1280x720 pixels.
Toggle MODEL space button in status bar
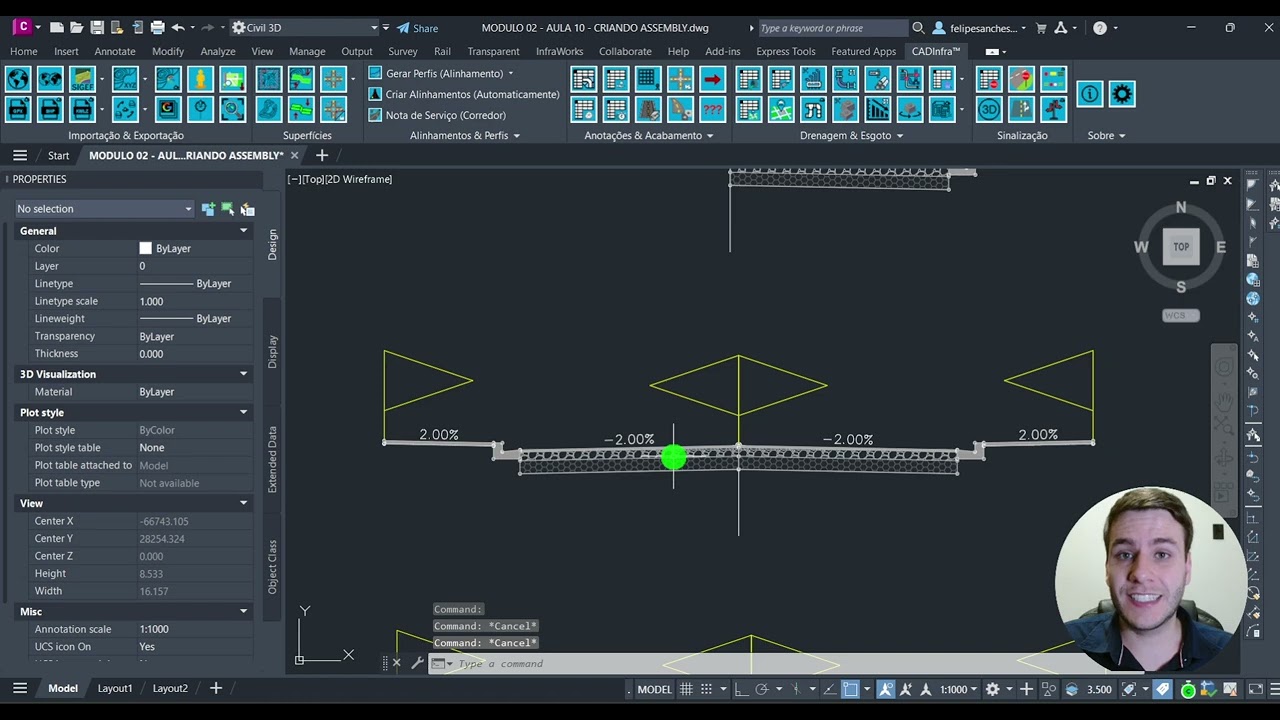pos(655,689)
